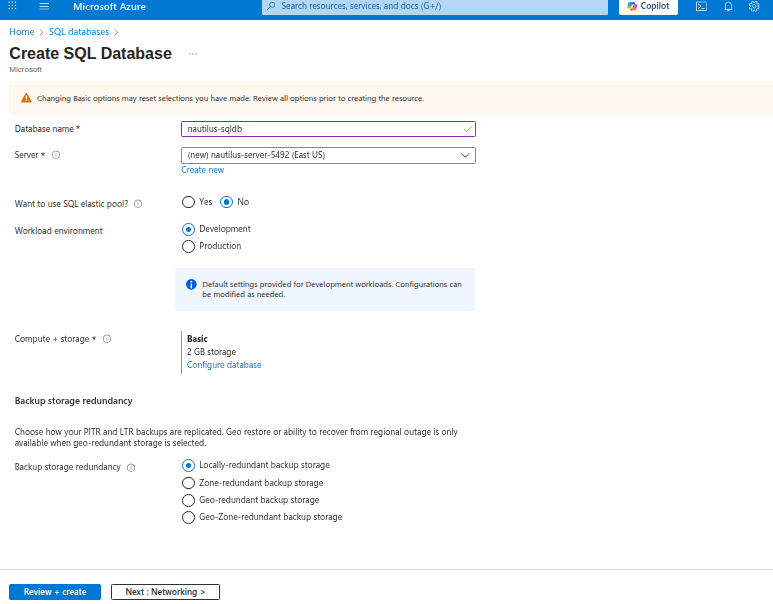This screenshot has width=773, height=604.
Task: Open the ellipsis menu beside Create SQL Database
Action: (x=193, y=54)
